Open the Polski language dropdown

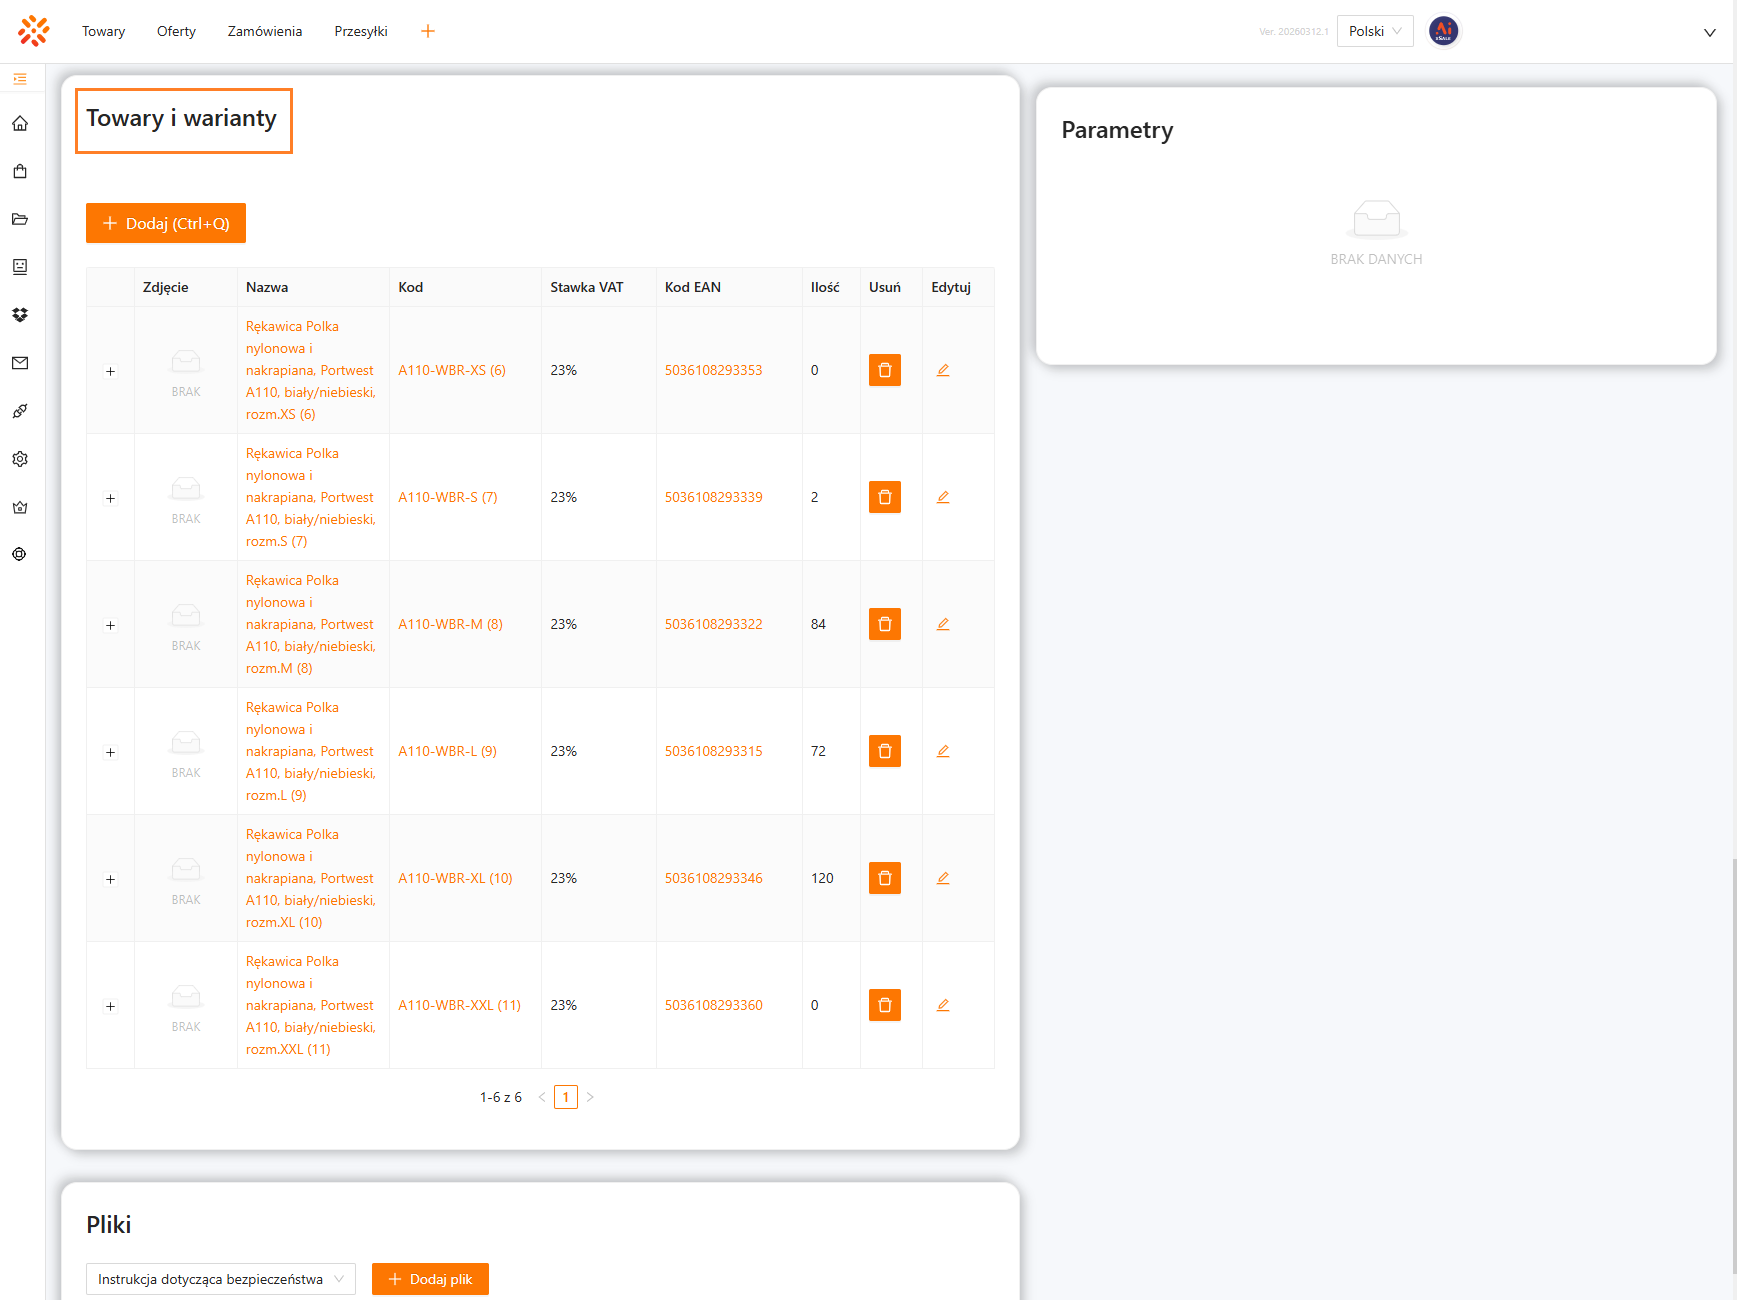[1374, 31]
